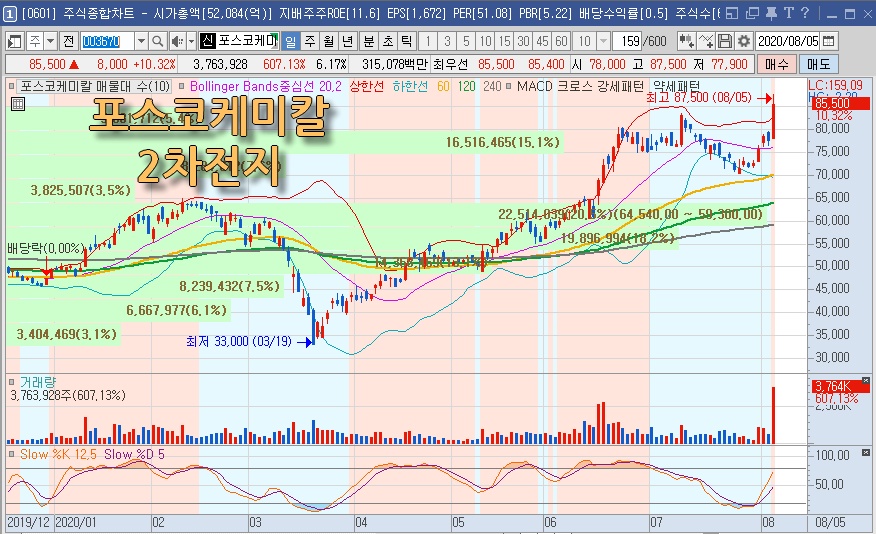Click the 16,516,465(15,1%) volume profile label
The image size is (876, 534).
tap(502, 142)
